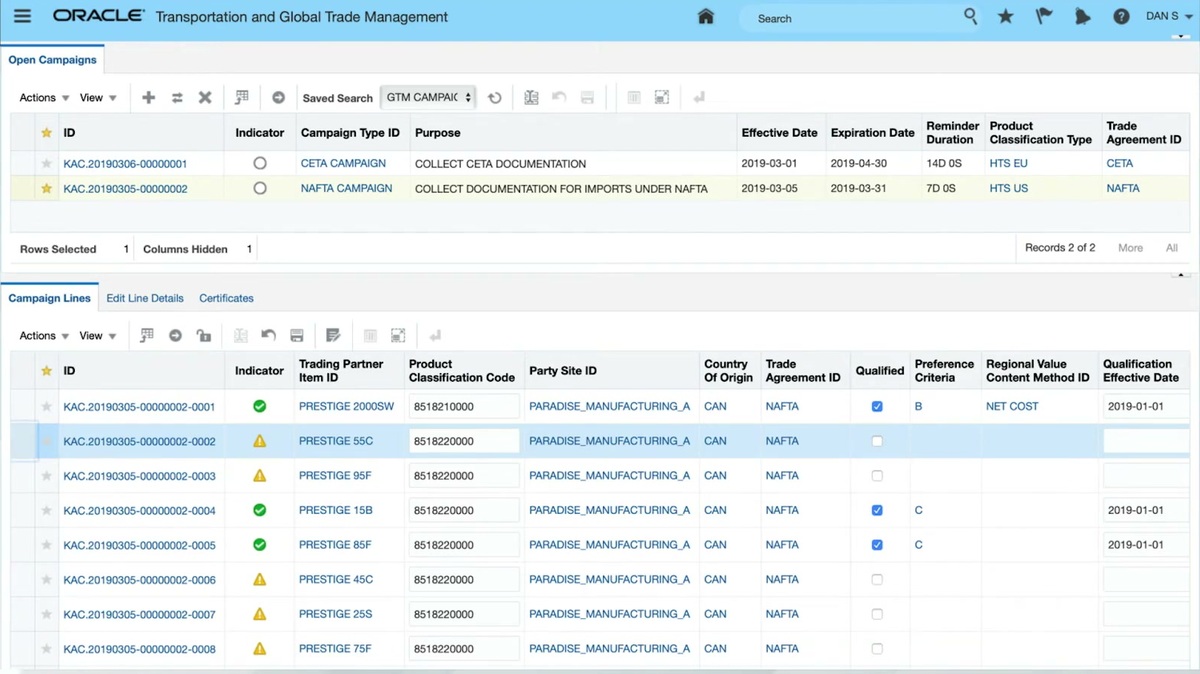
Task: Open View menu in Open Campaigns
Action: (98, 98)
